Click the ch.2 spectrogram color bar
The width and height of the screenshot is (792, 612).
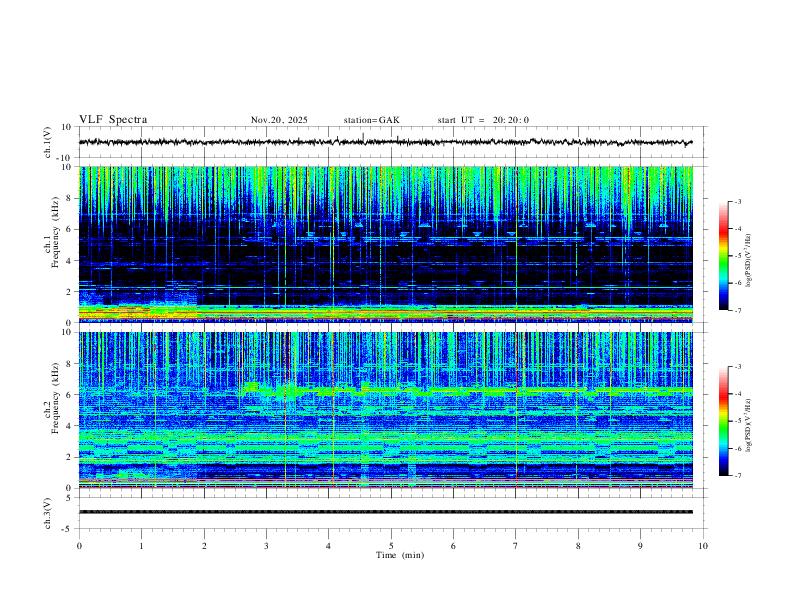tap(724, 421)
